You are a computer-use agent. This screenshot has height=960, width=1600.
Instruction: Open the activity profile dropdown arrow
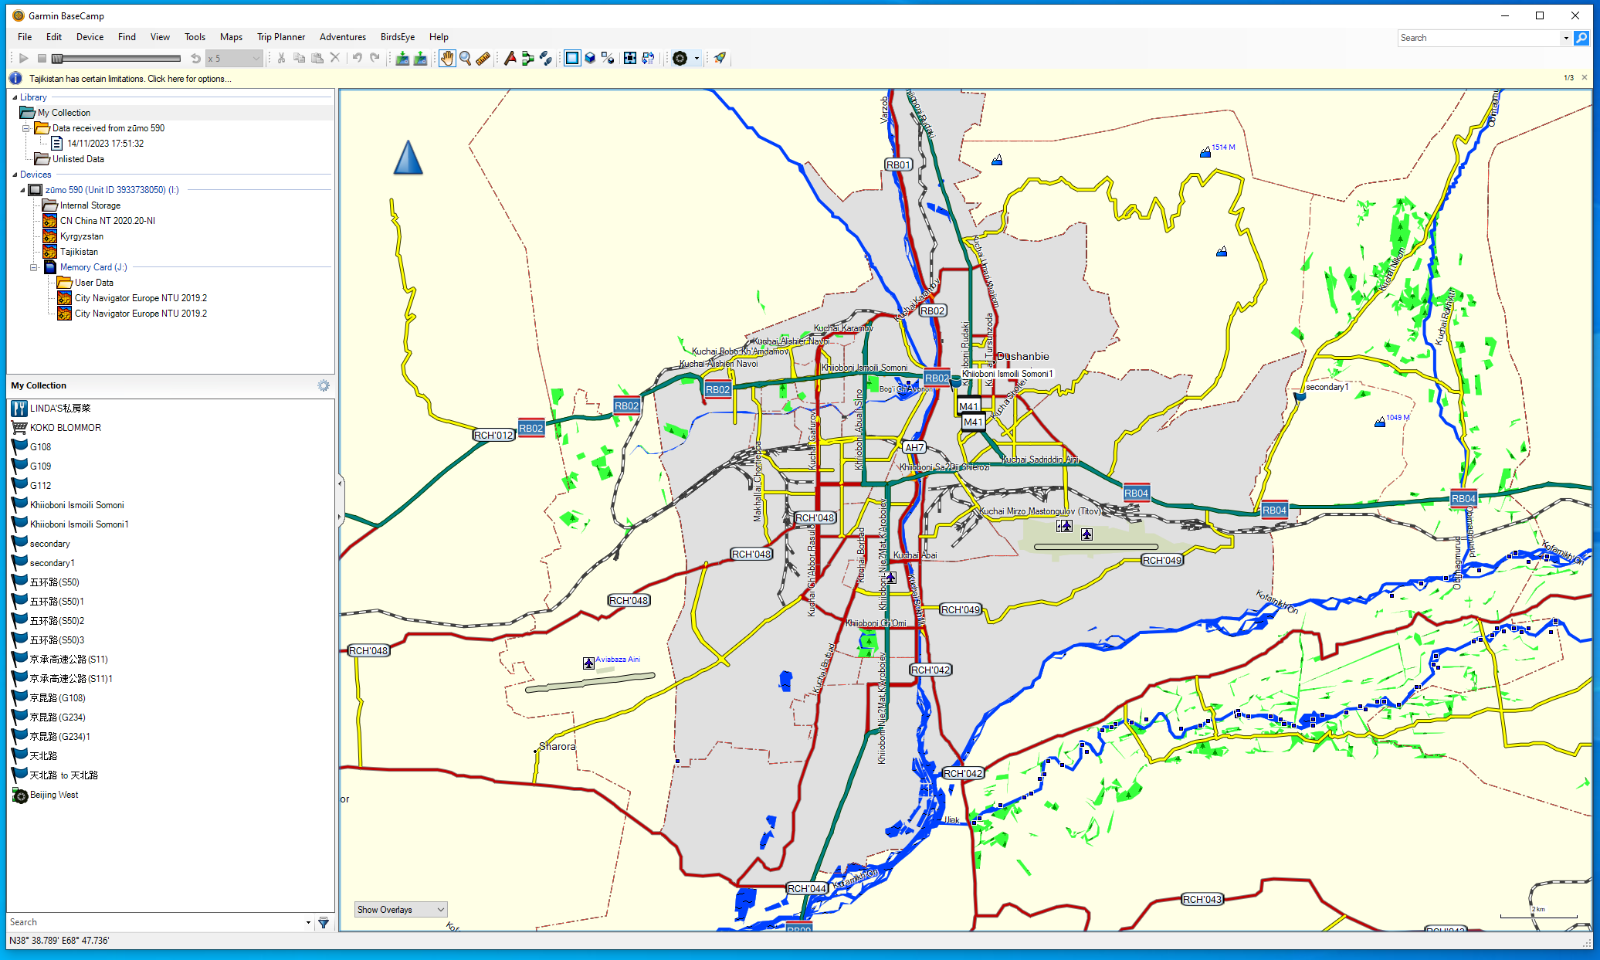coord(697,58)
